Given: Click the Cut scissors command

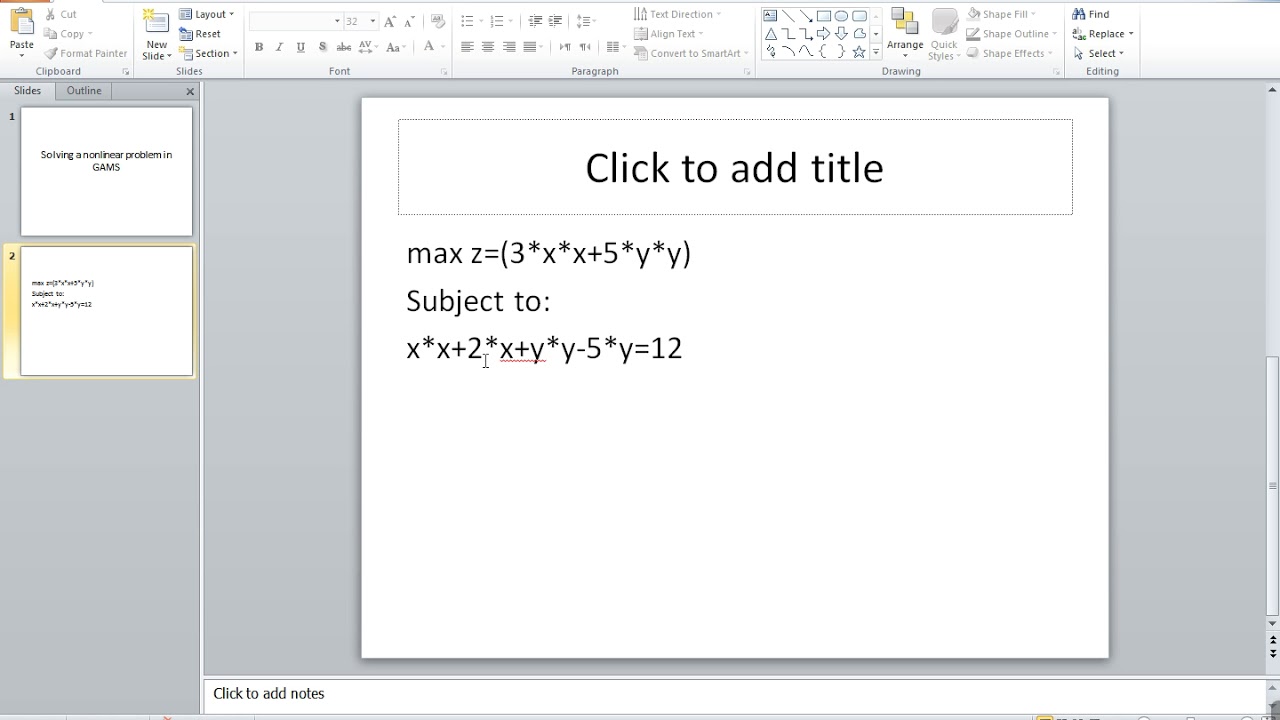Looking at the screenshot, I should coord(61,14).
